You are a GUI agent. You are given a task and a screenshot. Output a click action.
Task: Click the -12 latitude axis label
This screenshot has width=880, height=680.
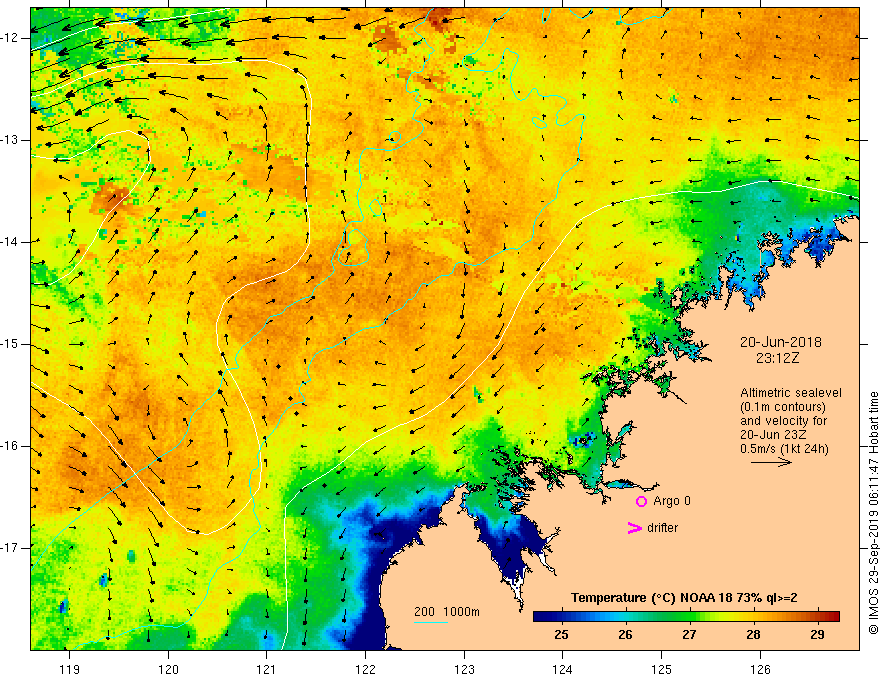[x=11, y=38]
